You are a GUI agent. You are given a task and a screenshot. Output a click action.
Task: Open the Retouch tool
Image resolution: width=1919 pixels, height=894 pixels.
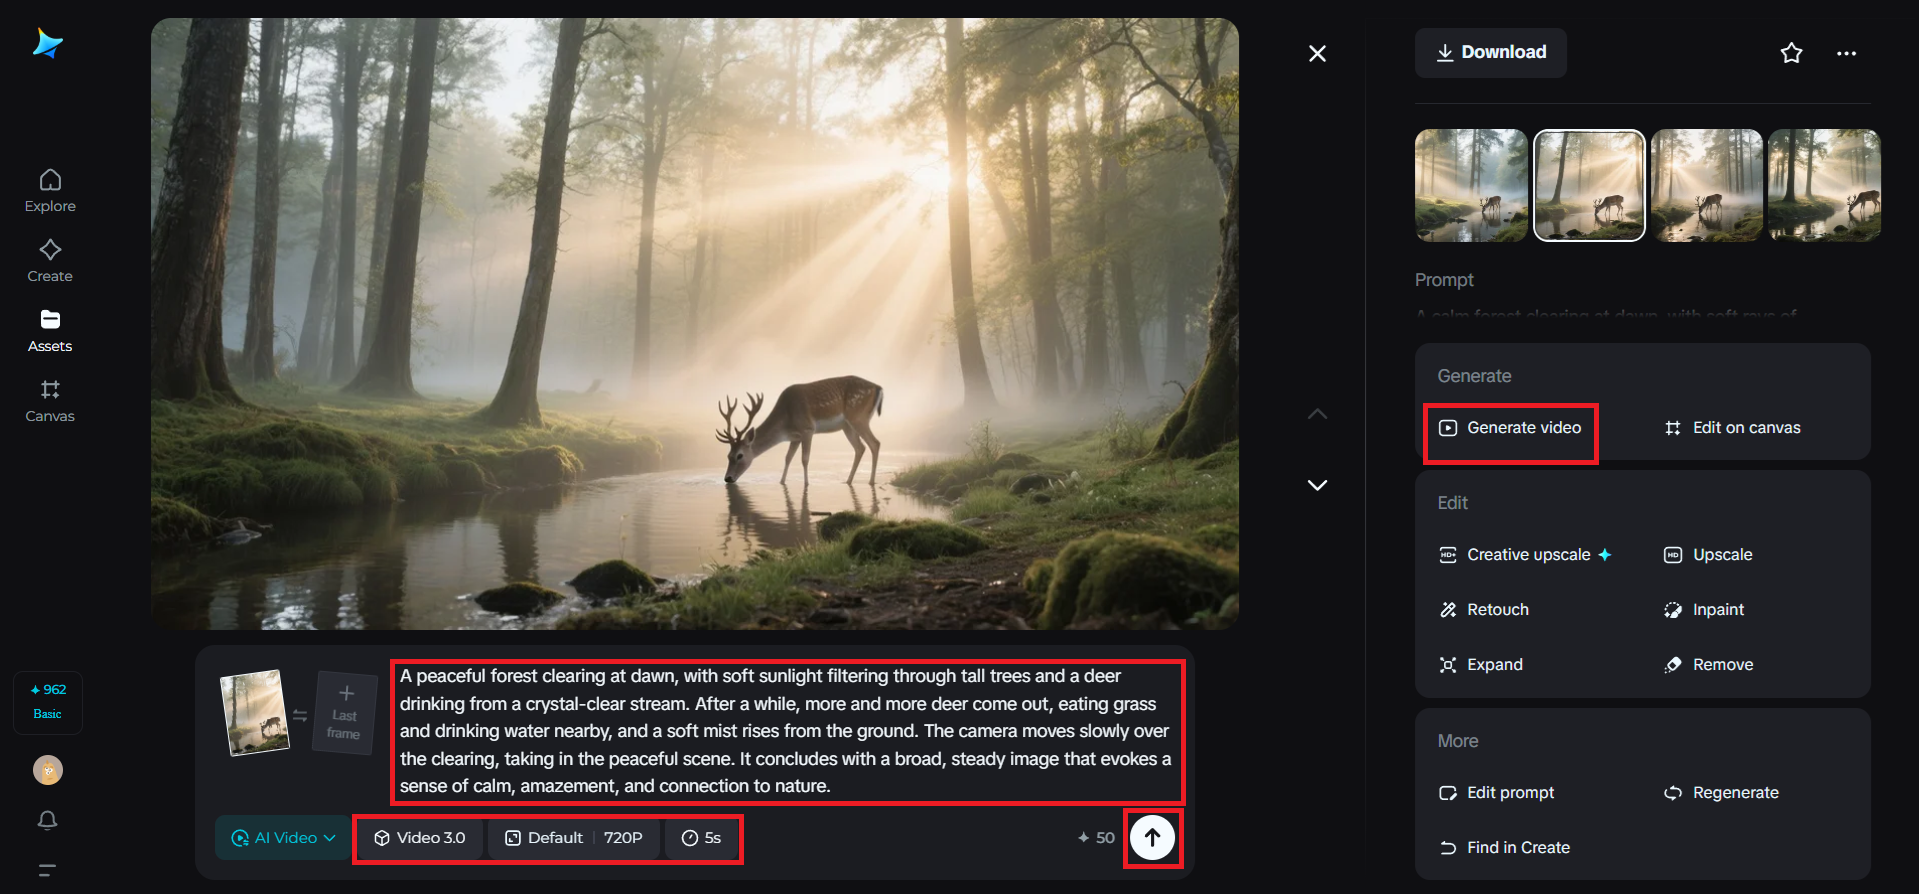point(1484,610)
